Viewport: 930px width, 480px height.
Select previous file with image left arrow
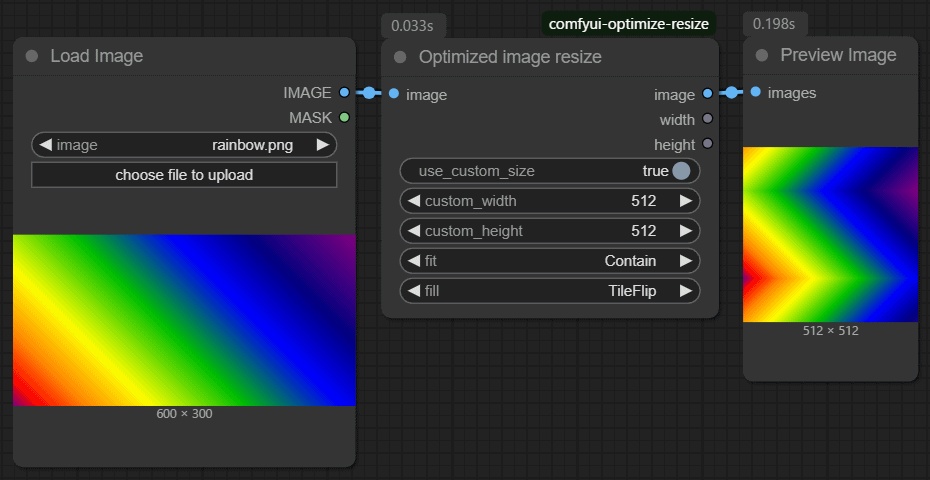[45, 145]
